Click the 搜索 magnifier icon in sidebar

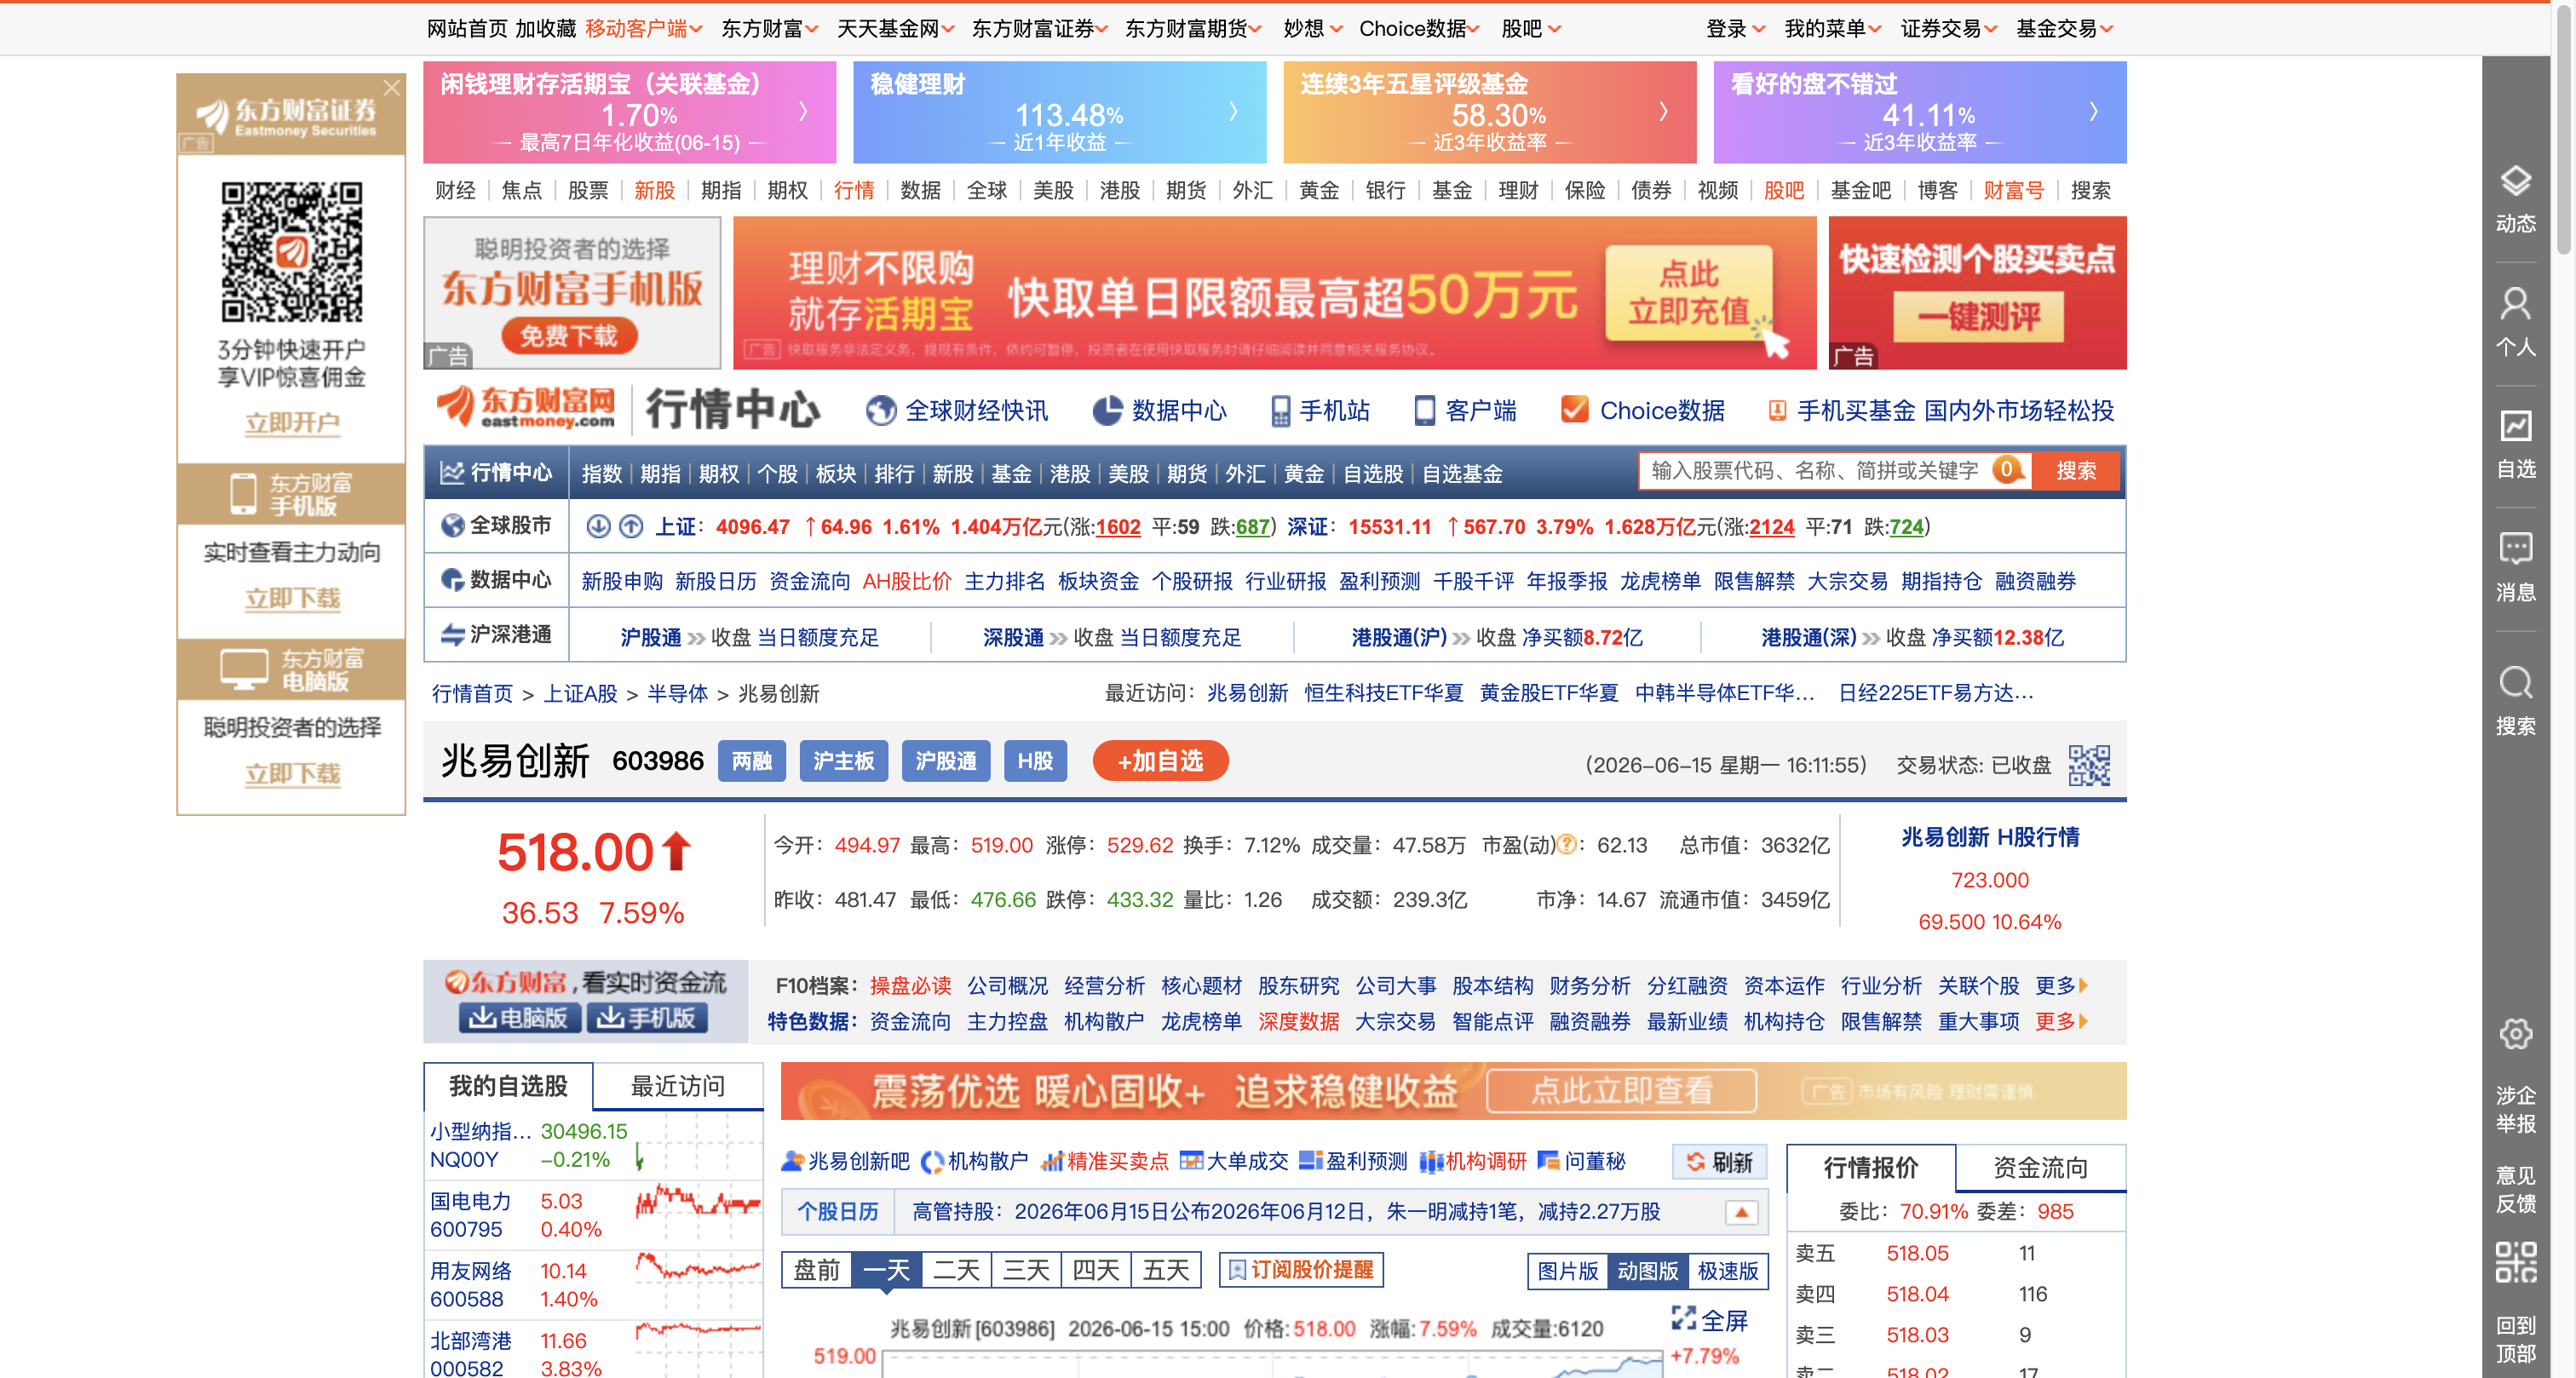pyautogui.click(x=2515, y=684)
